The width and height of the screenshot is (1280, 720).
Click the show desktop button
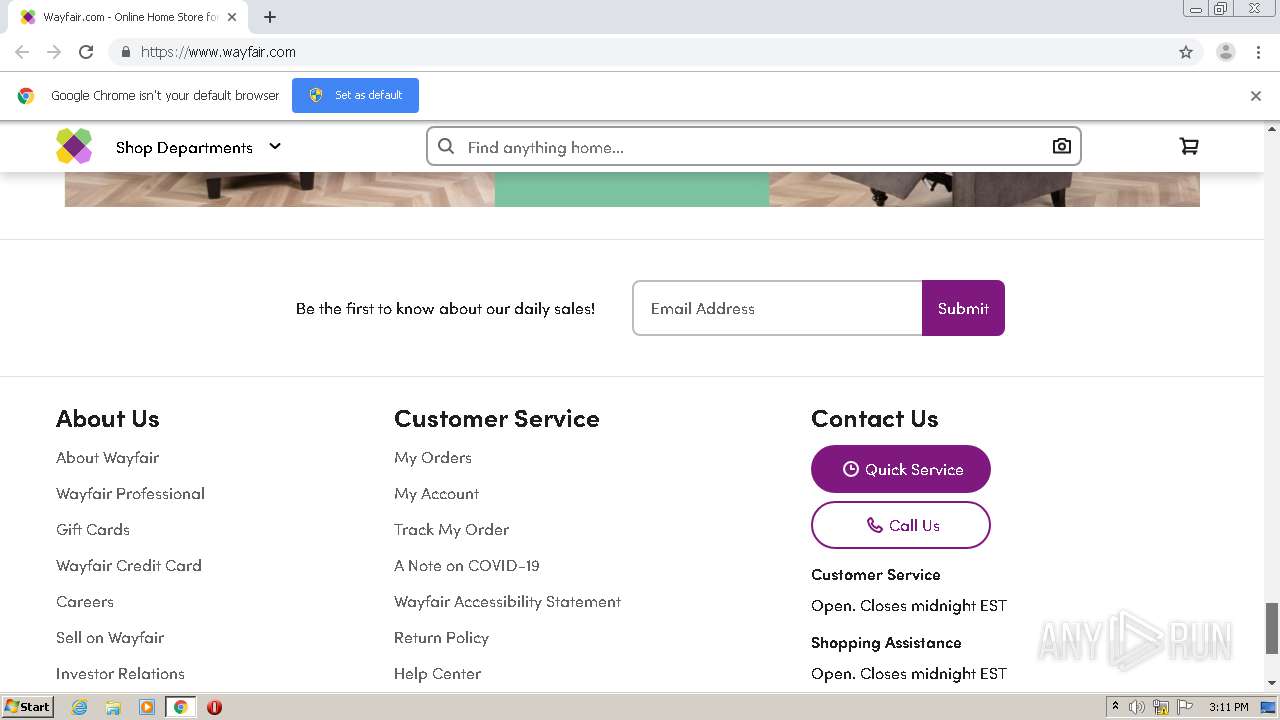click(x=1269, y=707)
